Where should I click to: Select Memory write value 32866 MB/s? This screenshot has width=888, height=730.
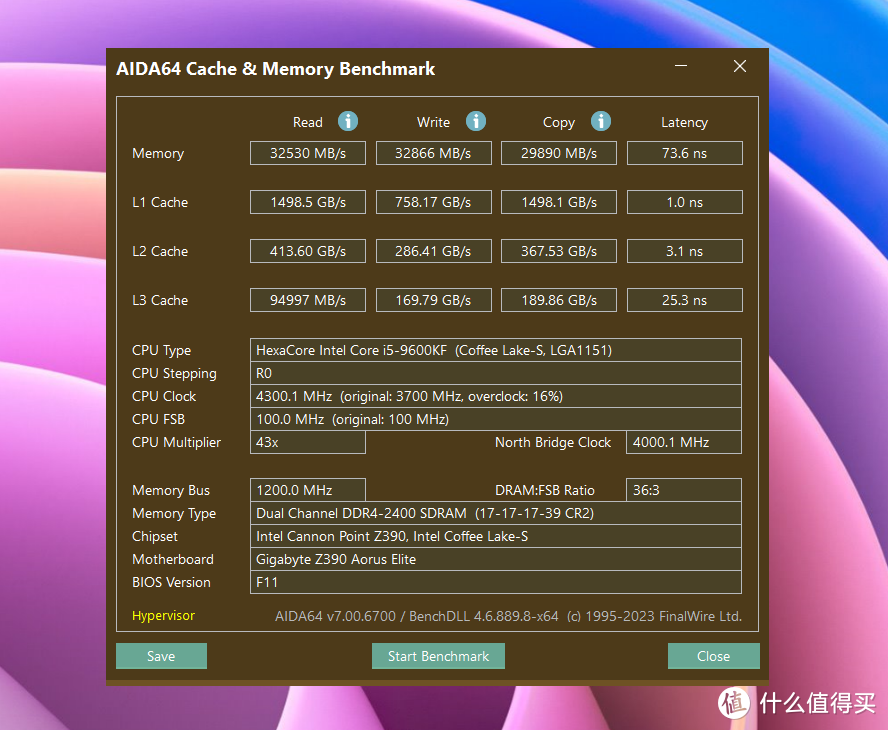(x=434, y=153)
